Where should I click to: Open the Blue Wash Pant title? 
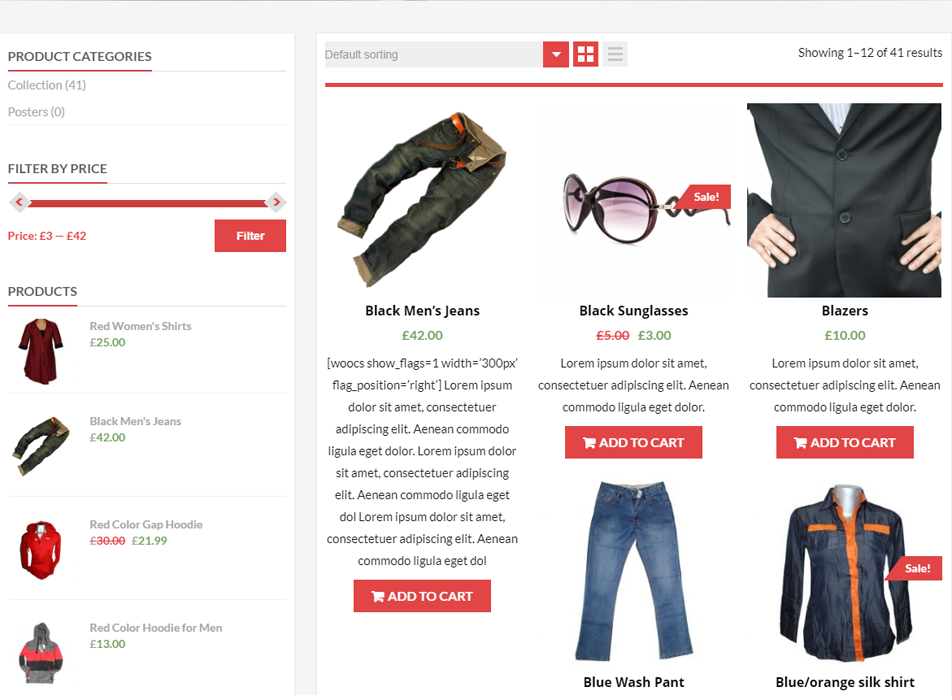(x=633, y=682)
